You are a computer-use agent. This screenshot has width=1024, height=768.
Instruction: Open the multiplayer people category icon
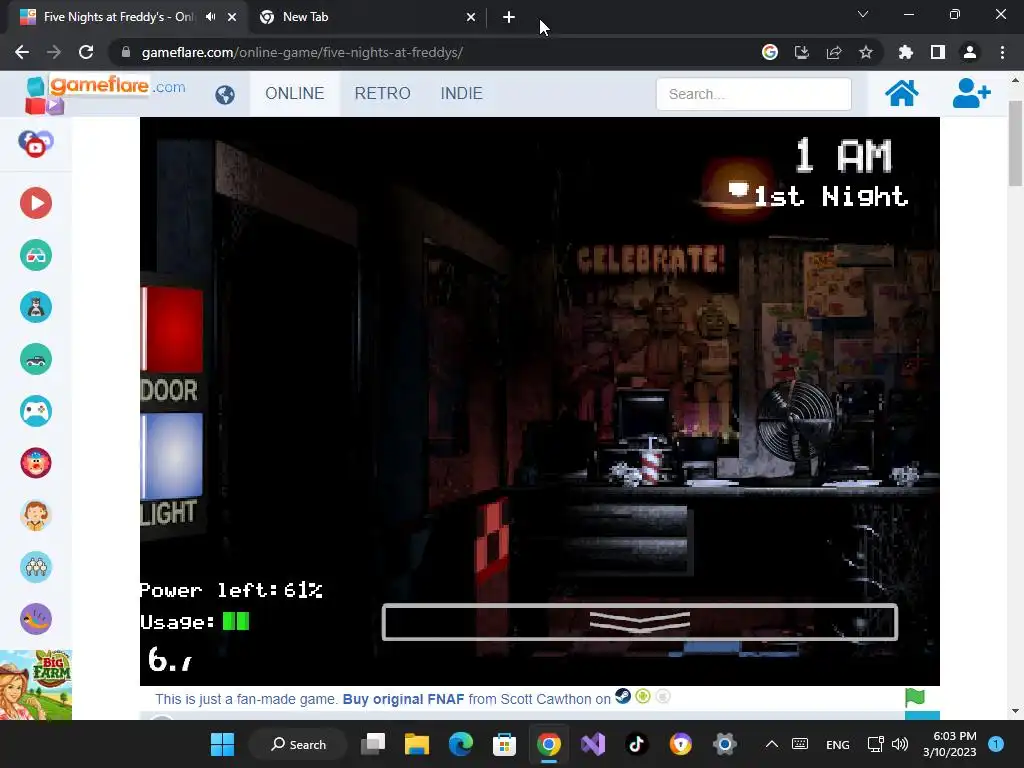coord(36,567)
